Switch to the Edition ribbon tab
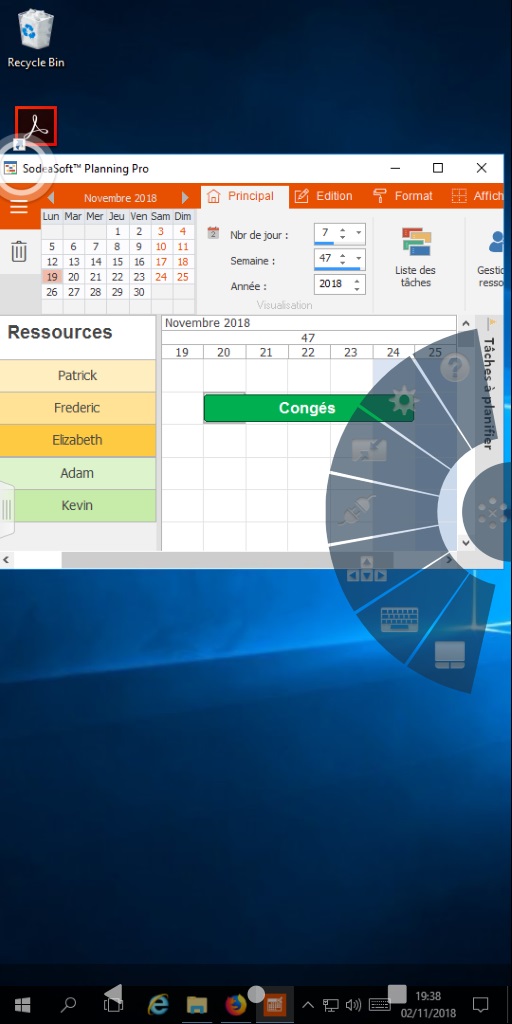The height and width of the screenshot is (1024, 512). (324, 196)
